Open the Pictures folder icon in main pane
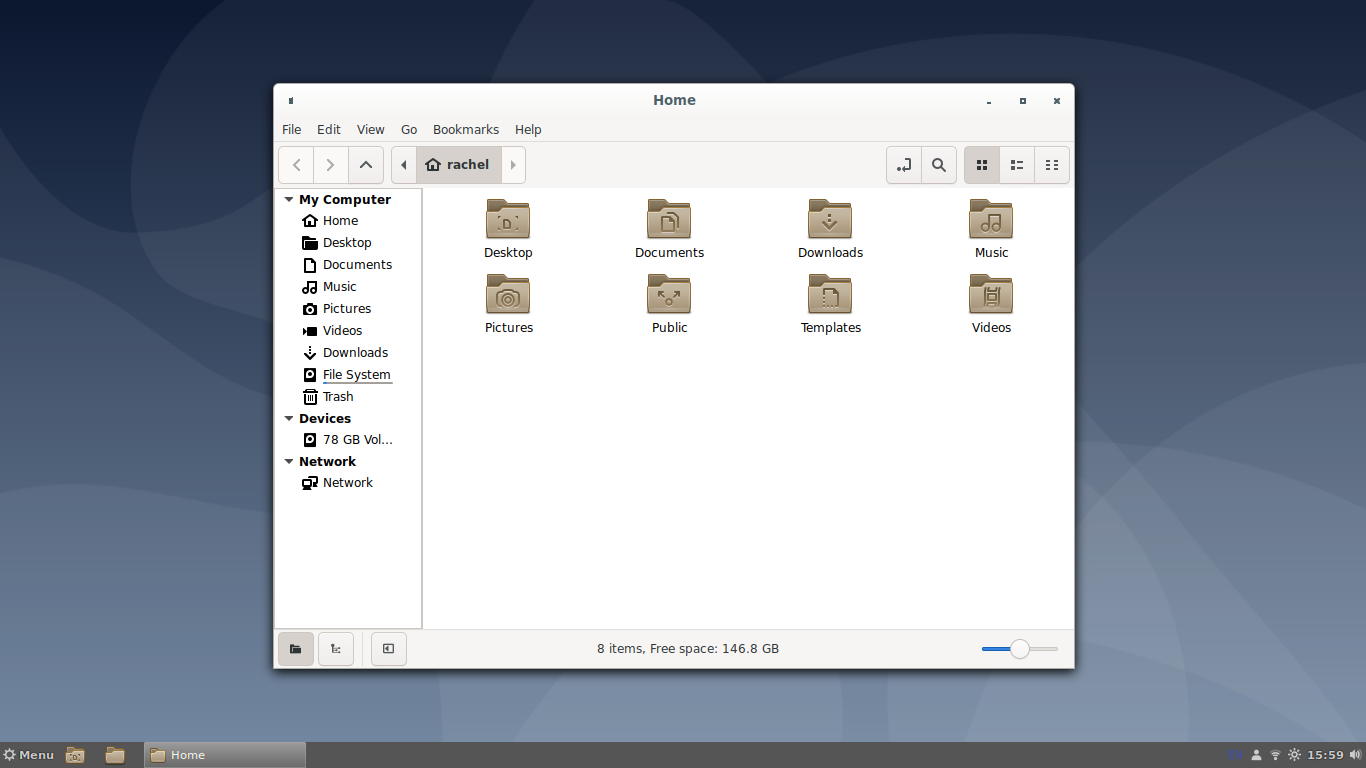1366x768 pixels. point(508,294)
